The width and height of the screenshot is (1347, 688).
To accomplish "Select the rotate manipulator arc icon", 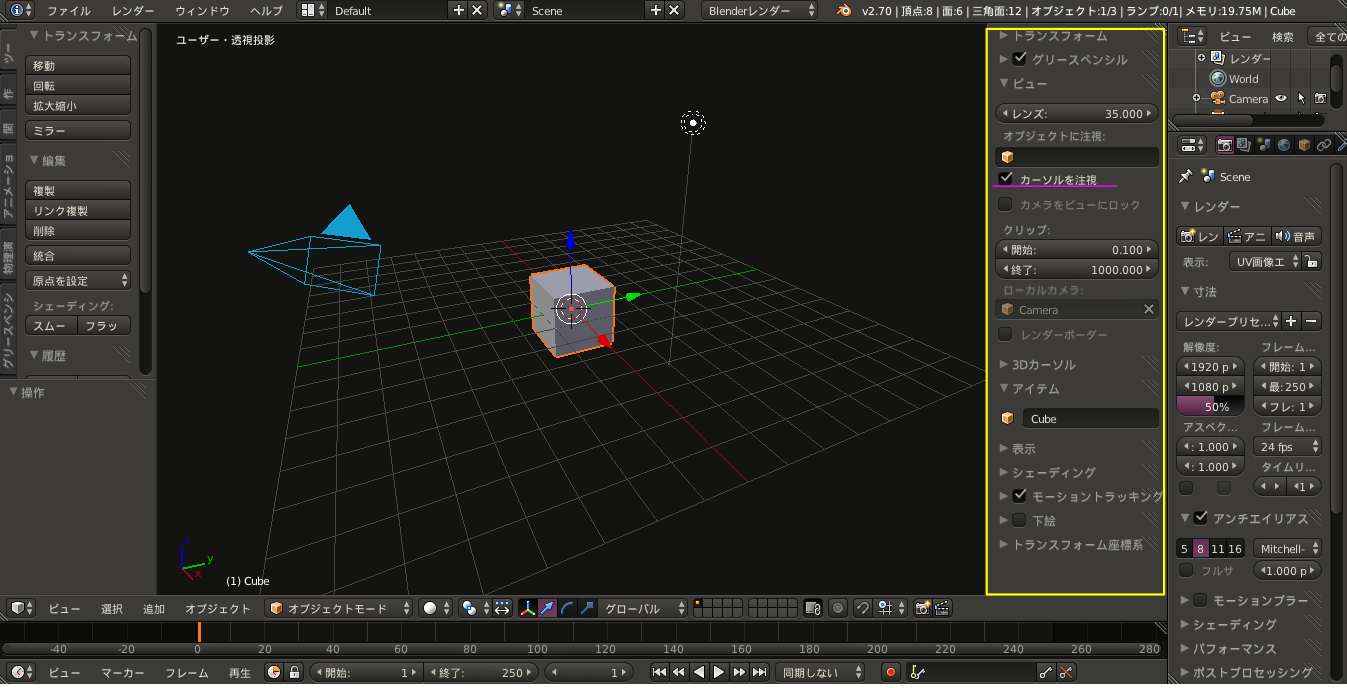I will coord(567,608).
